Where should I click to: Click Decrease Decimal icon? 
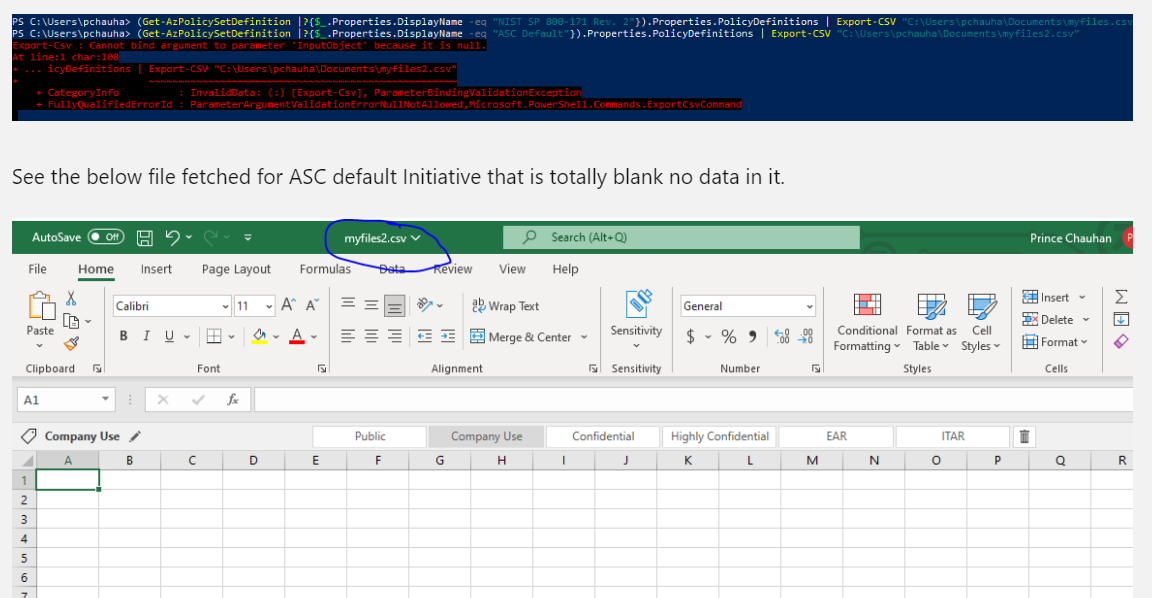click(x=806, y=336)
